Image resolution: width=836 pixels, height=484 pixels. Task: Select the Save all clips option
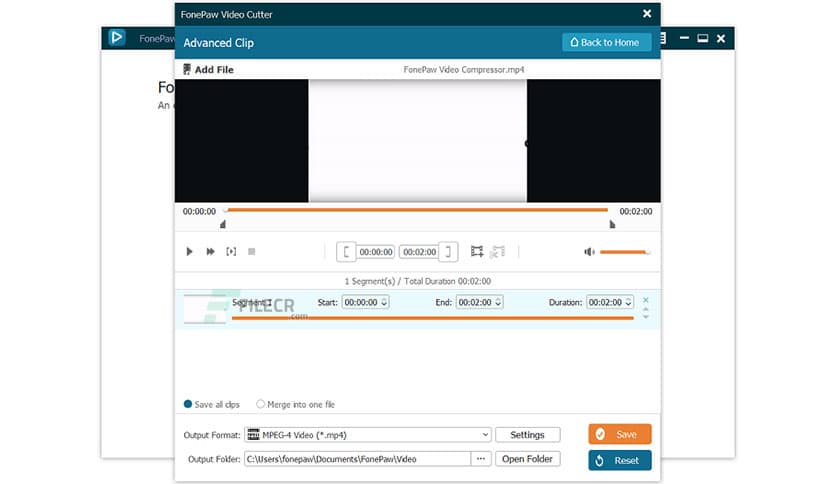212,404
